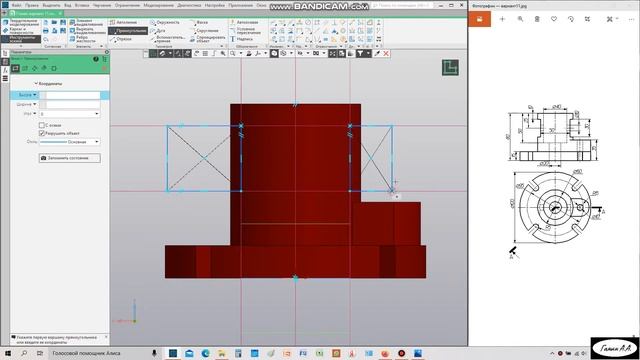Click the Print icon in ribbon

click(x=46, y=31)
